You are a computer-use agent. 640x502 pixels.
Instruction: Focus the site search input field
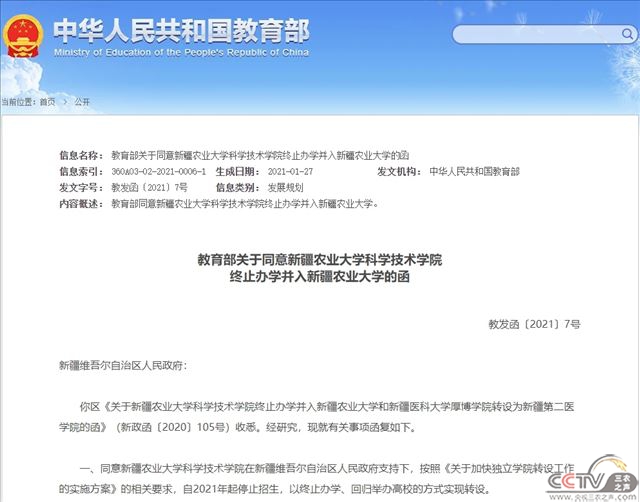click(x=544, y=34)
